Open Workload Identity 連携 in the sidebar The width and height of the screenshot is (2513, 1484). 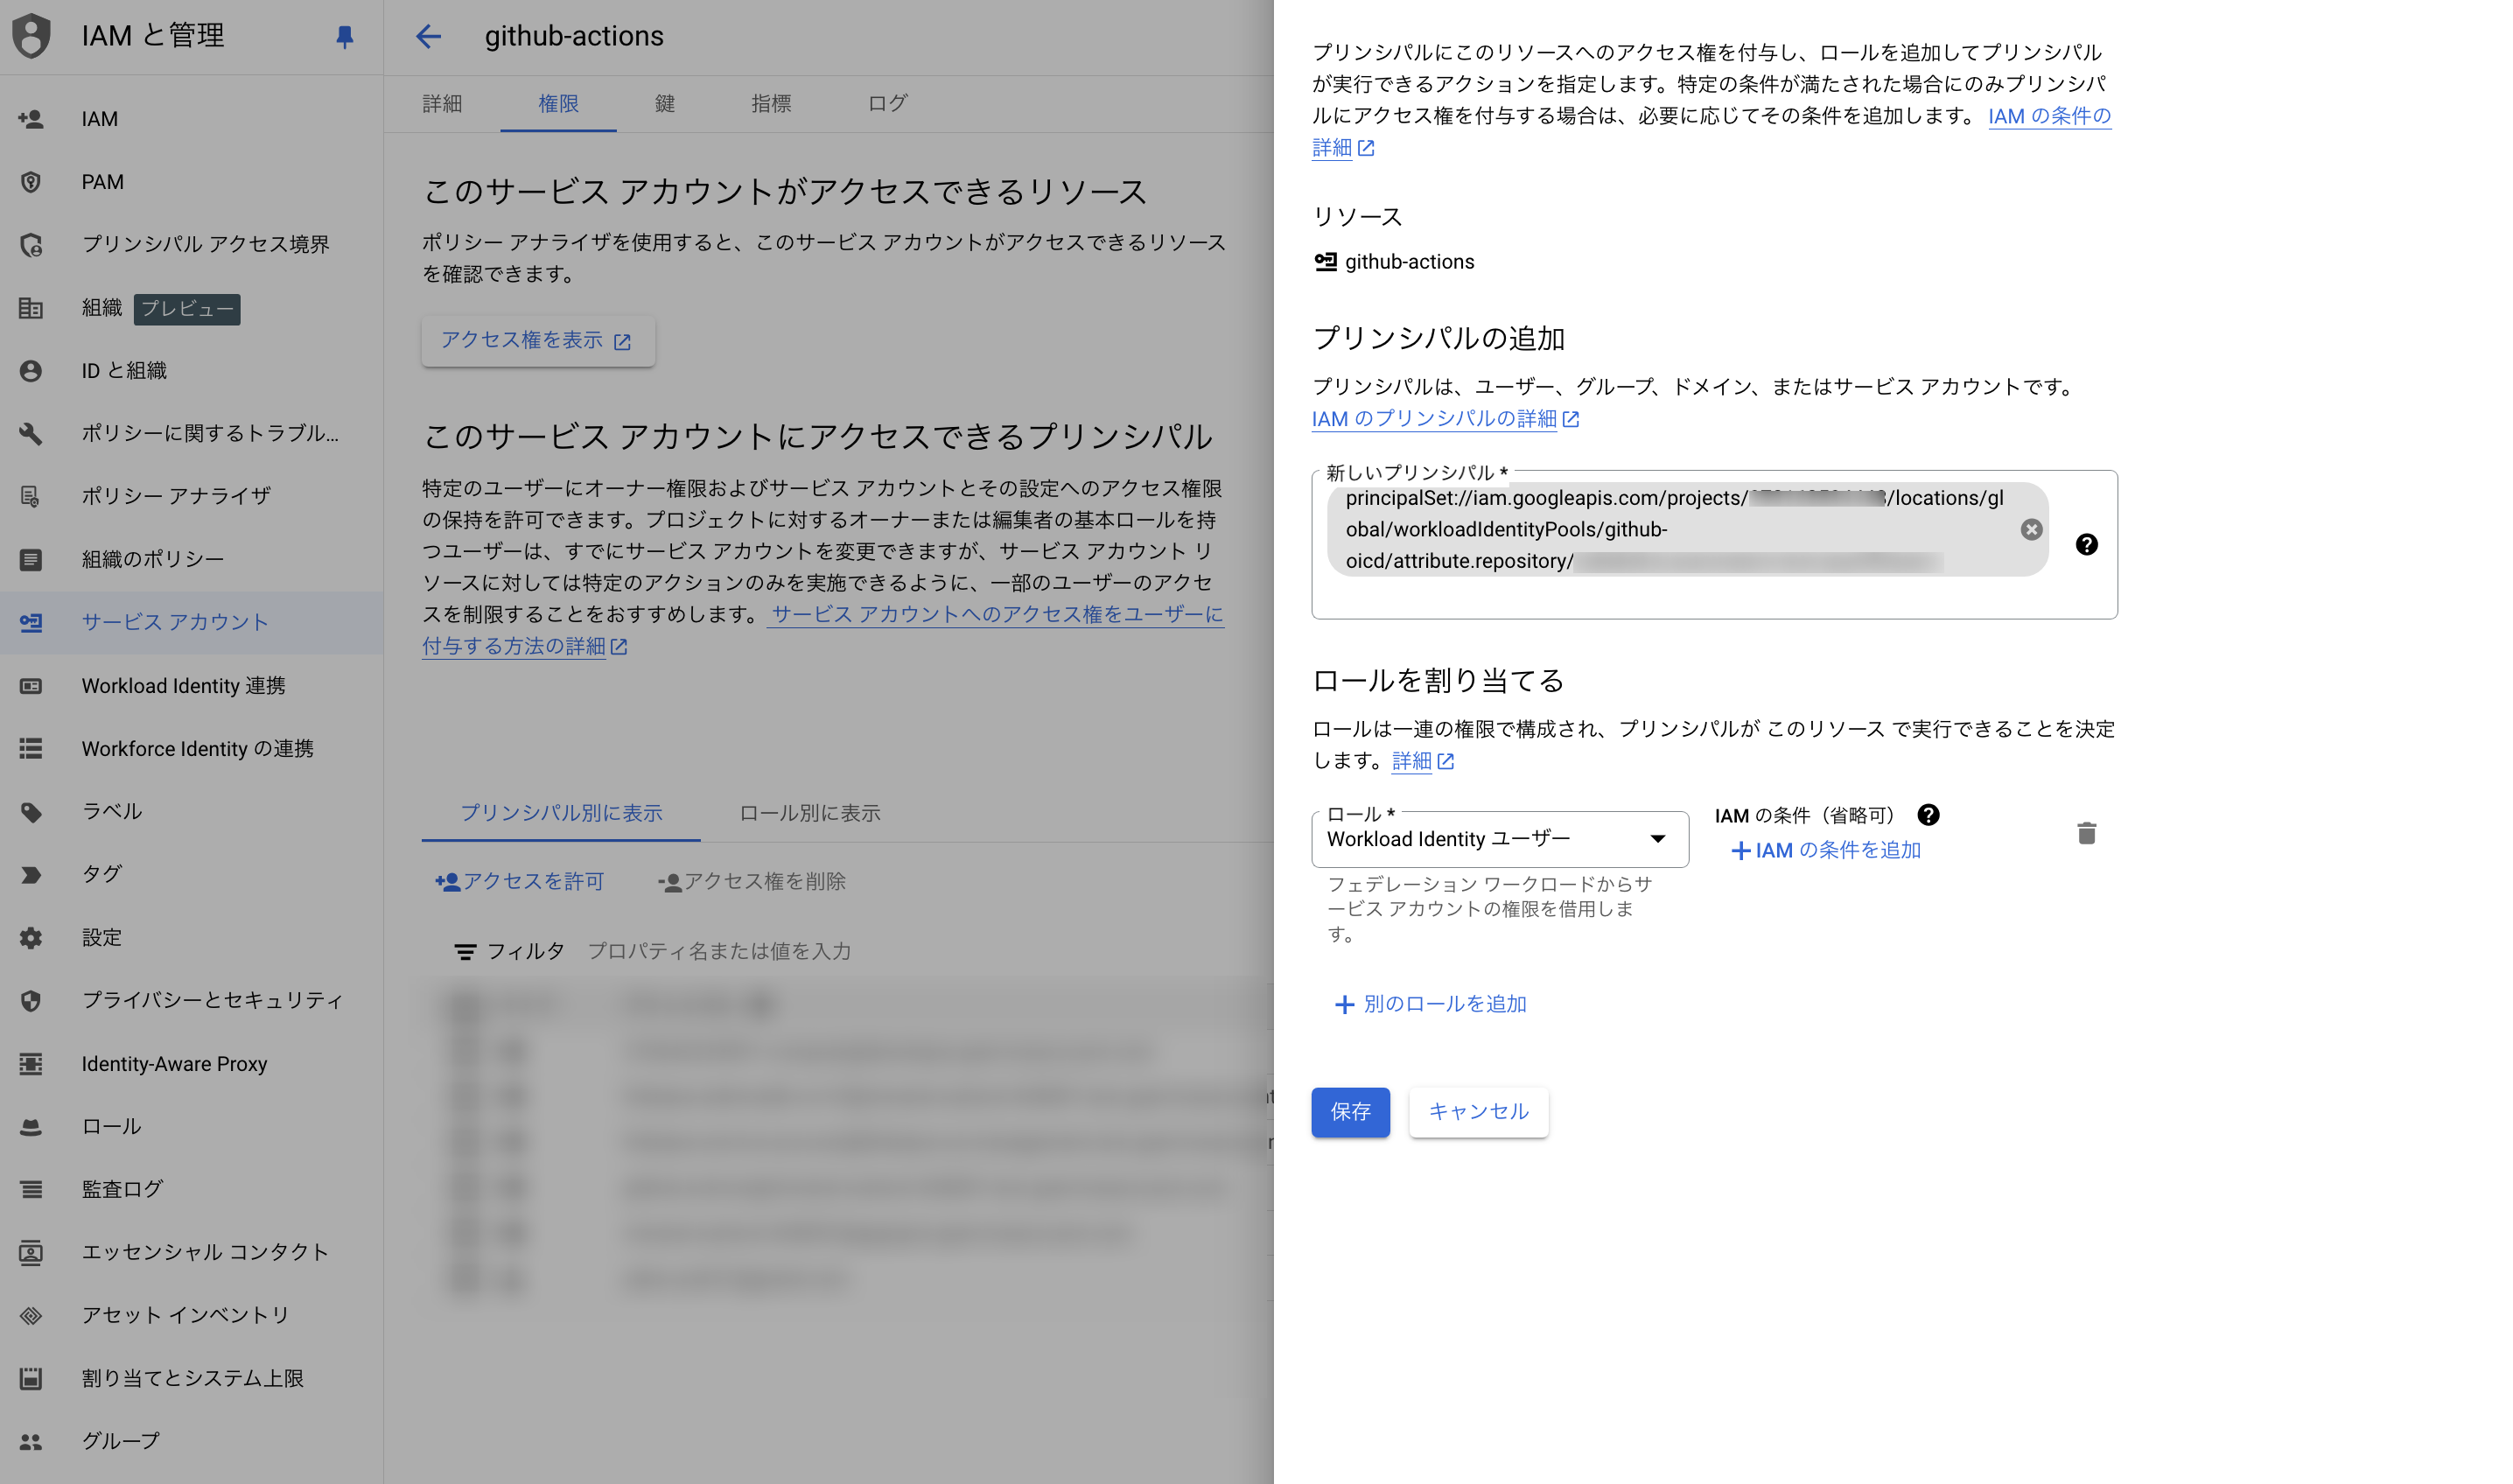coord(183,685)
